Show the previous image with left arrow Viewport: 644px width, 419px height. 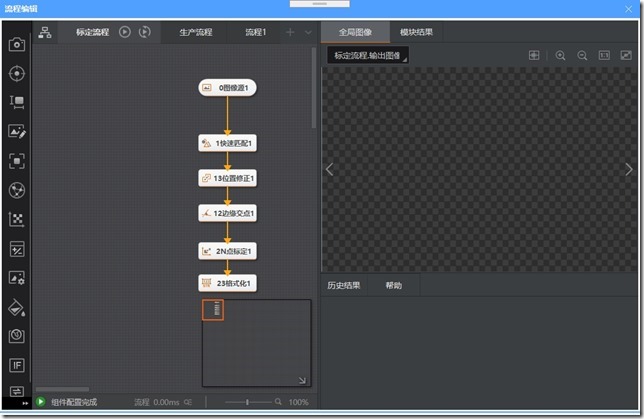329,169
